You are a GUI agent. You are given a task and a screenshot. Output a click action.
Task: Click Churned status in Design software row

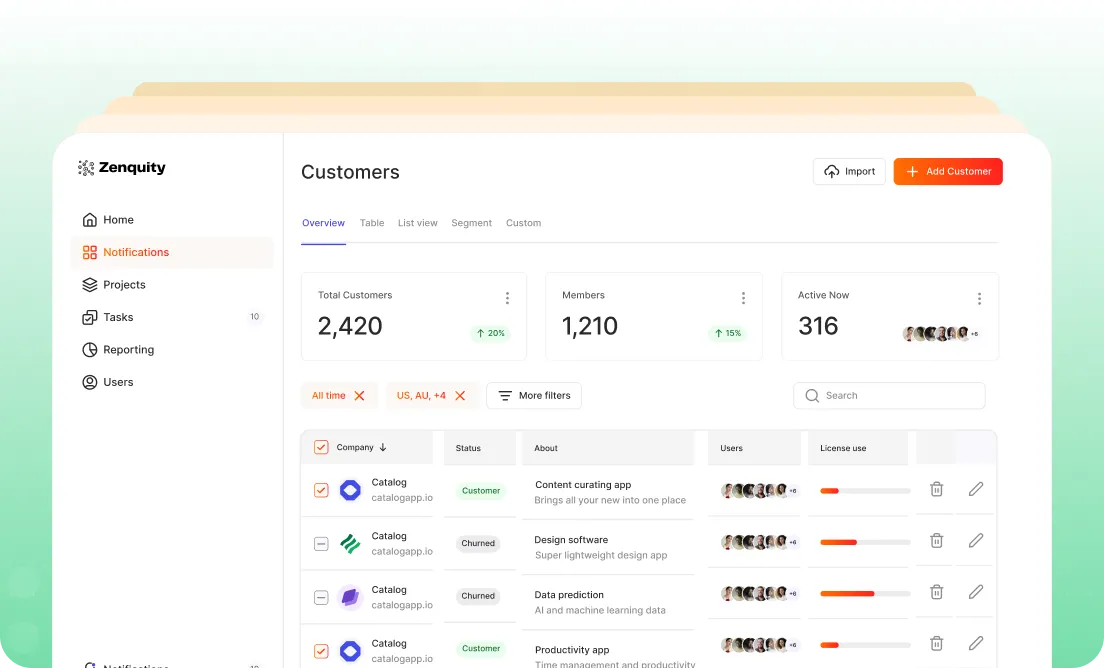click(x=478, y=543)
